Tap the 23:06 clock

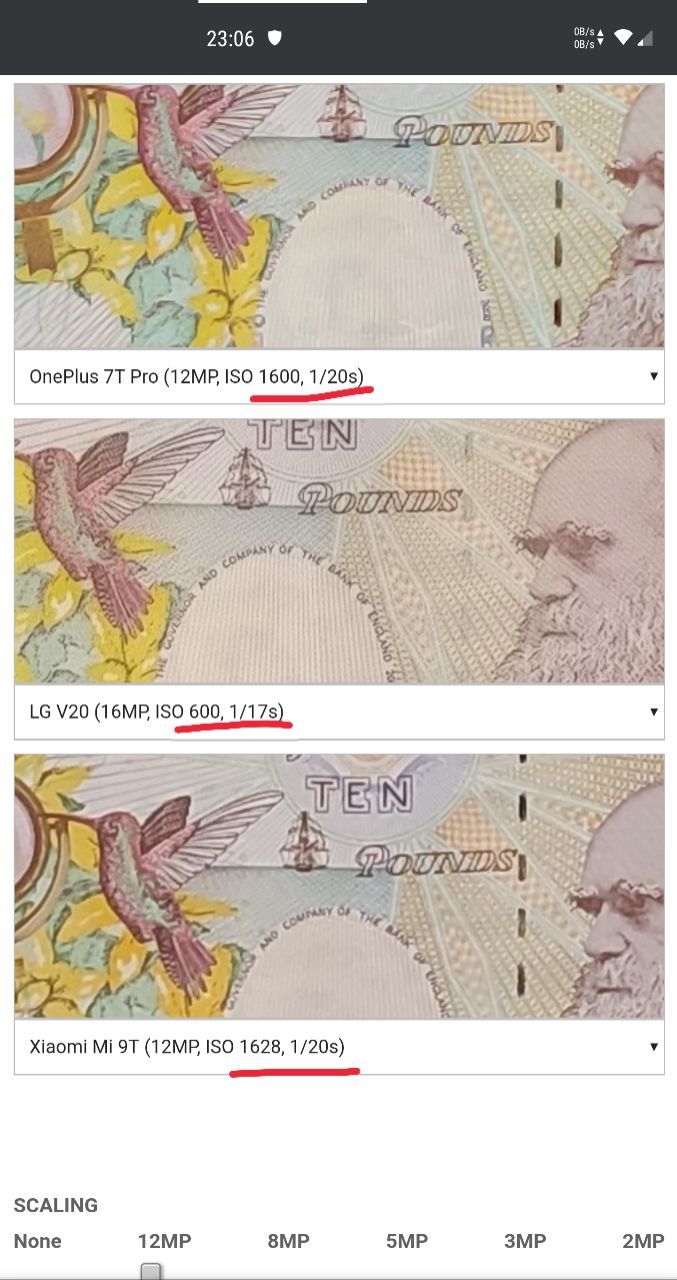click(x=230, y=39)
